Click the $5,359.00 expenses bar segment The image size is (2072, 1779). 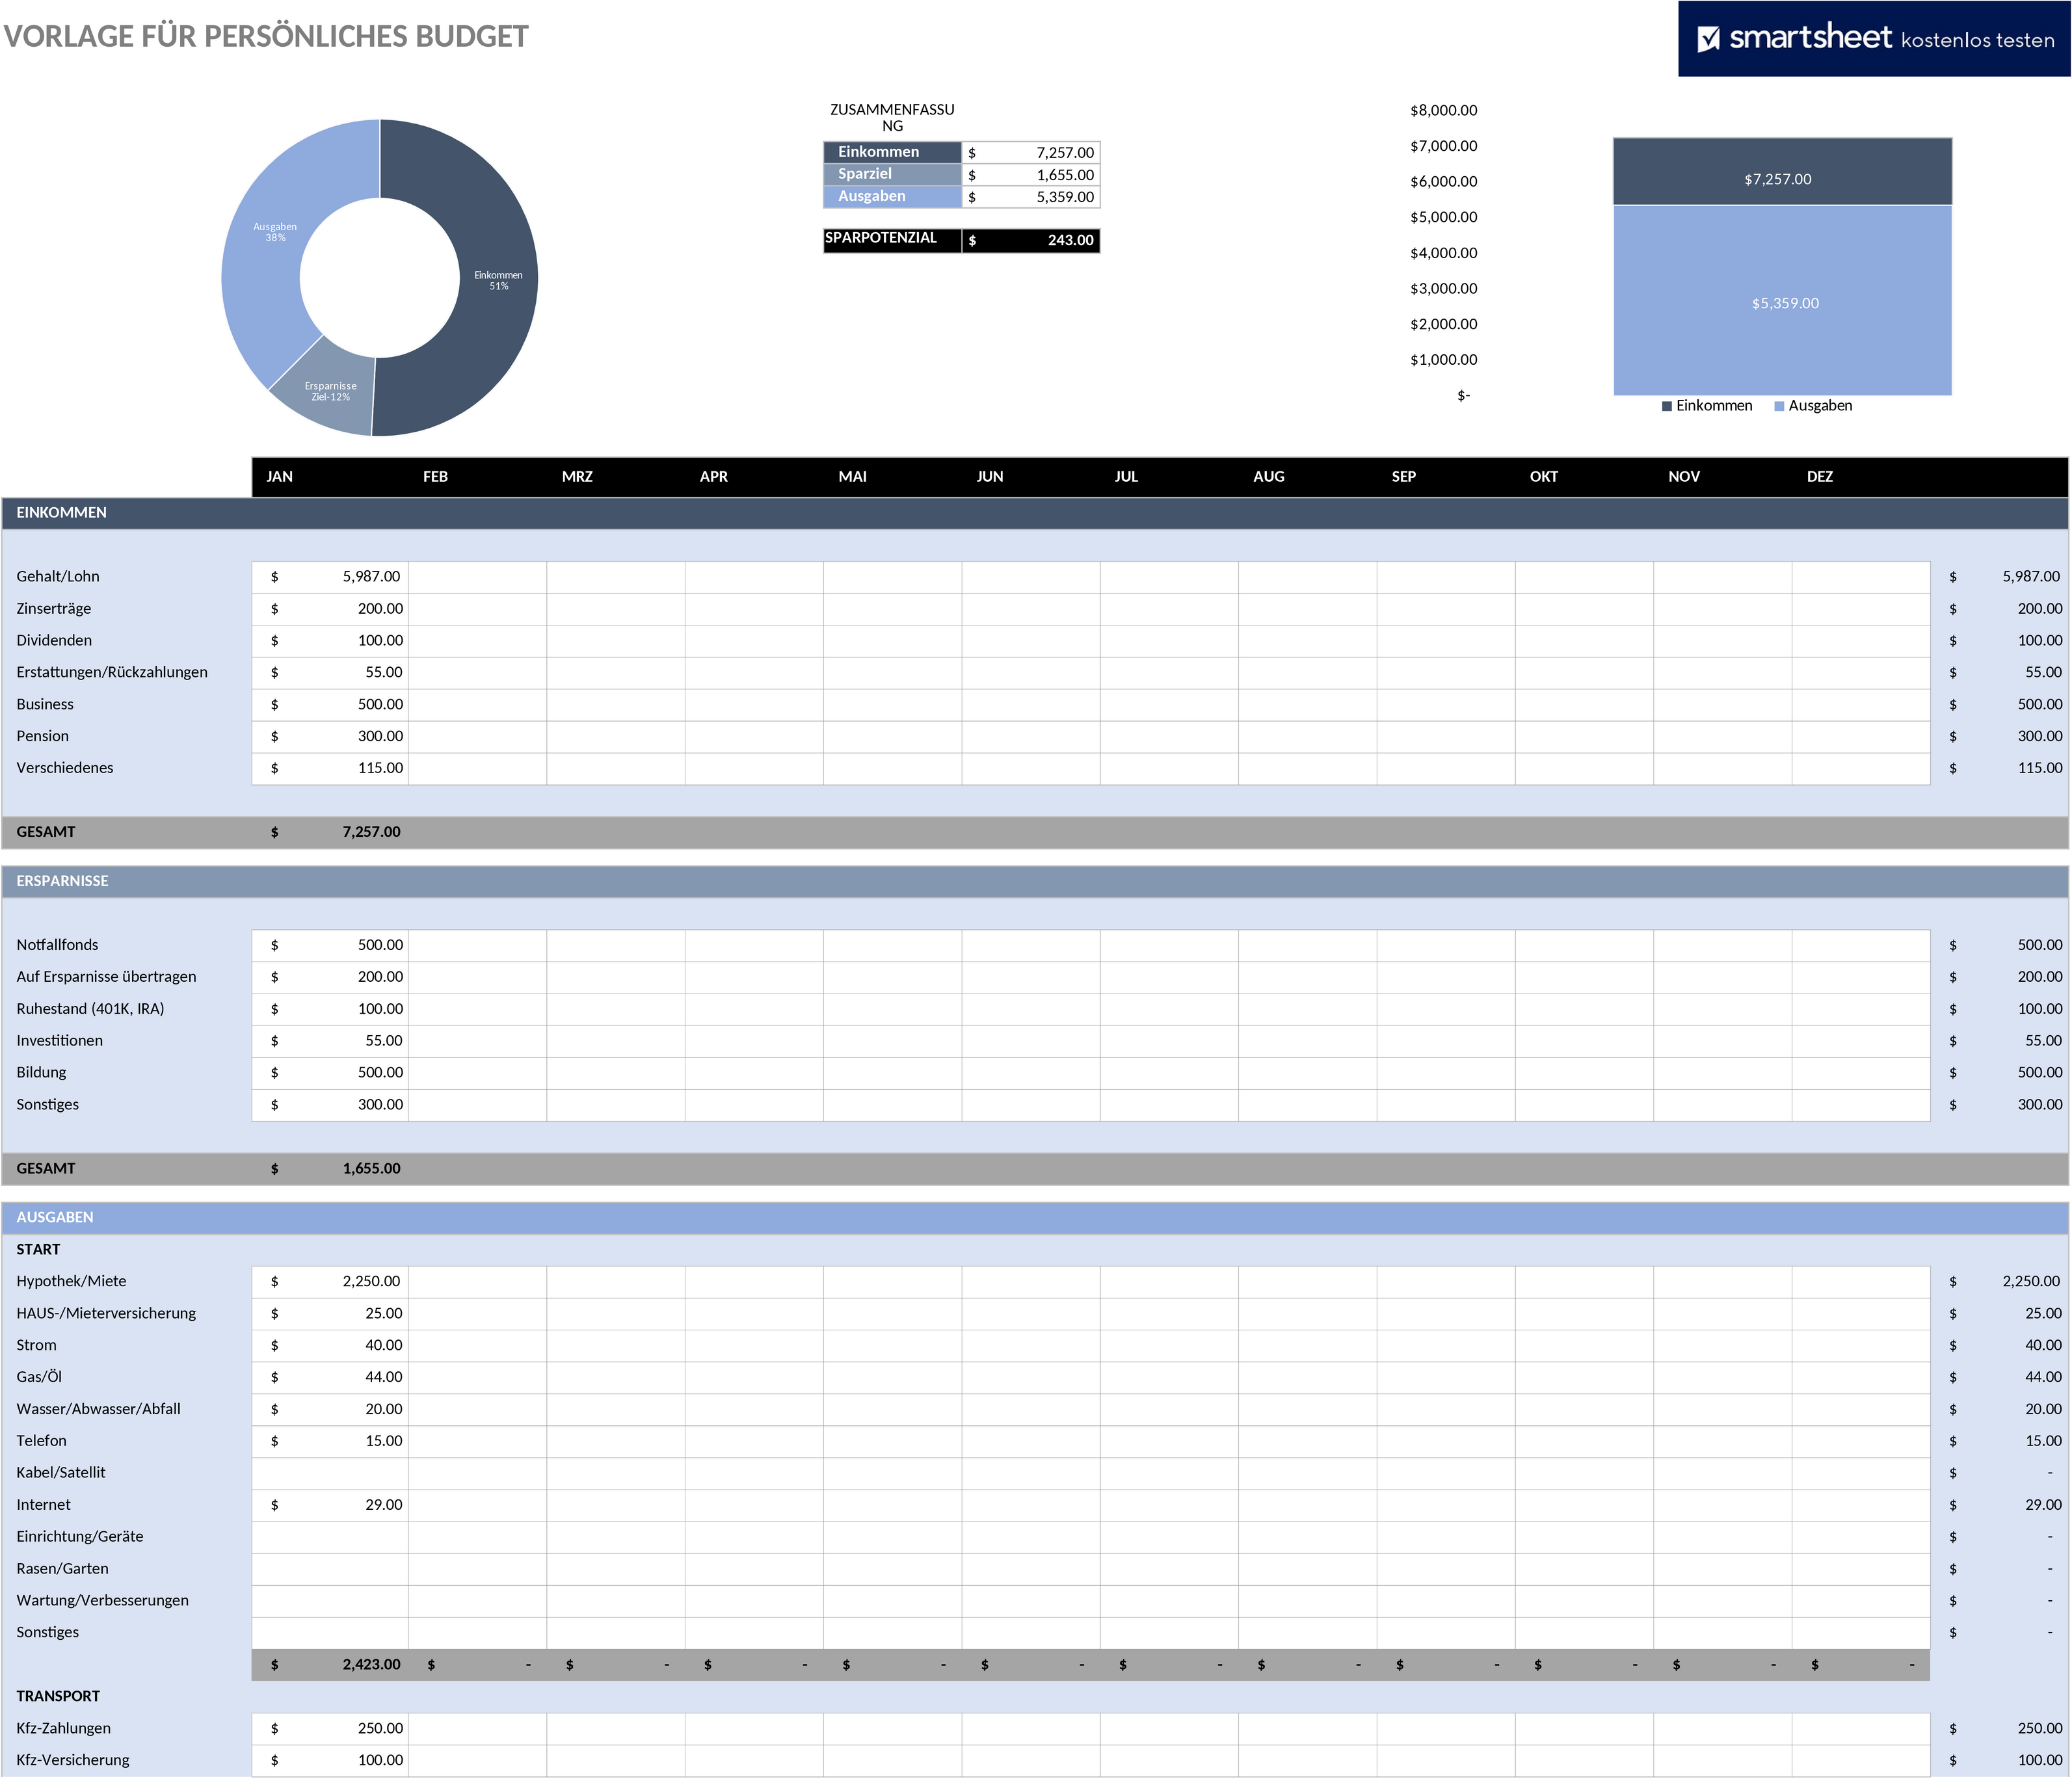click(1782, 301)
